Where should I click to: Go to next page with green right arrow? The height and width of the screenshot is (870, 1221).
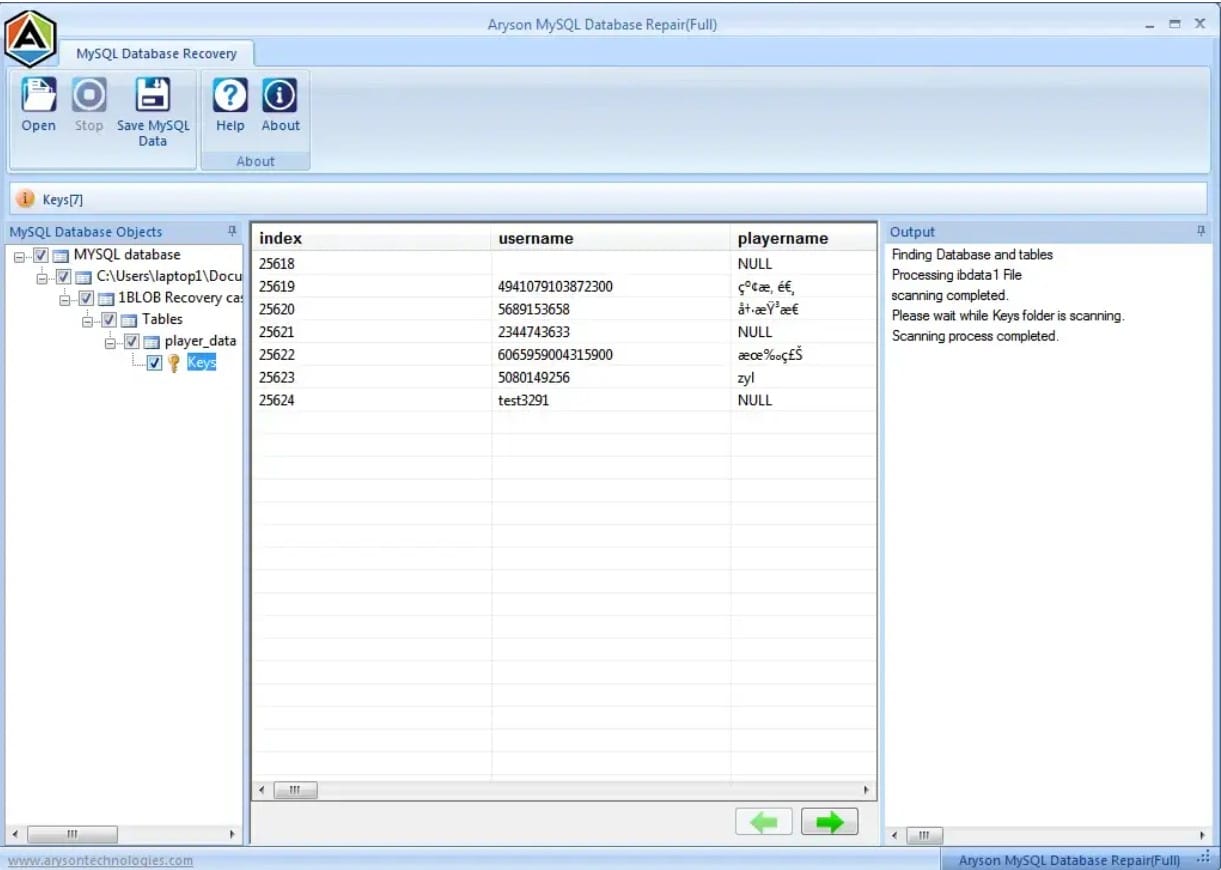tap(829, 822)
